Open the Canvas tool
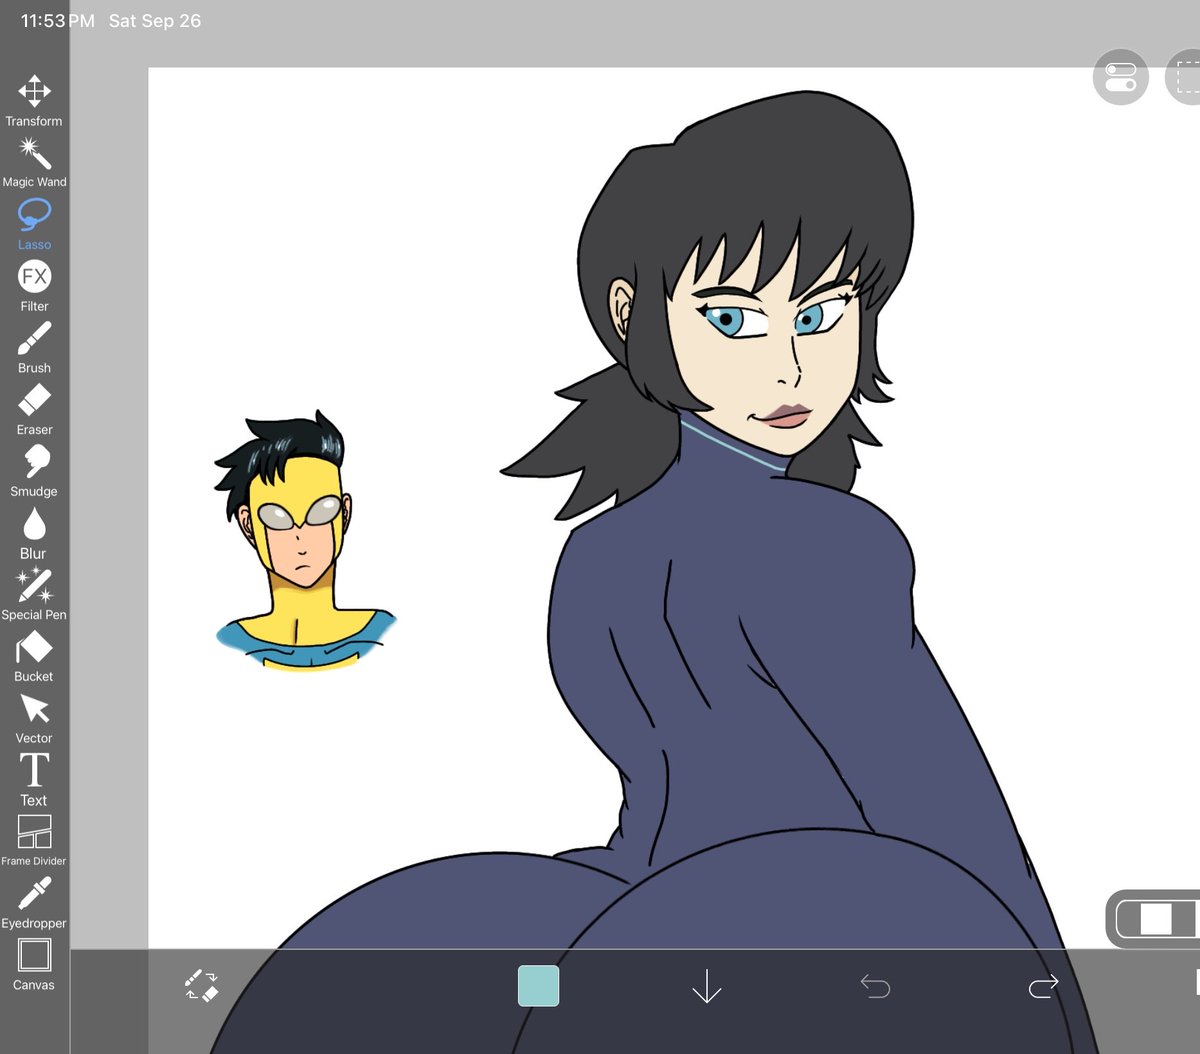 point(34,965)
